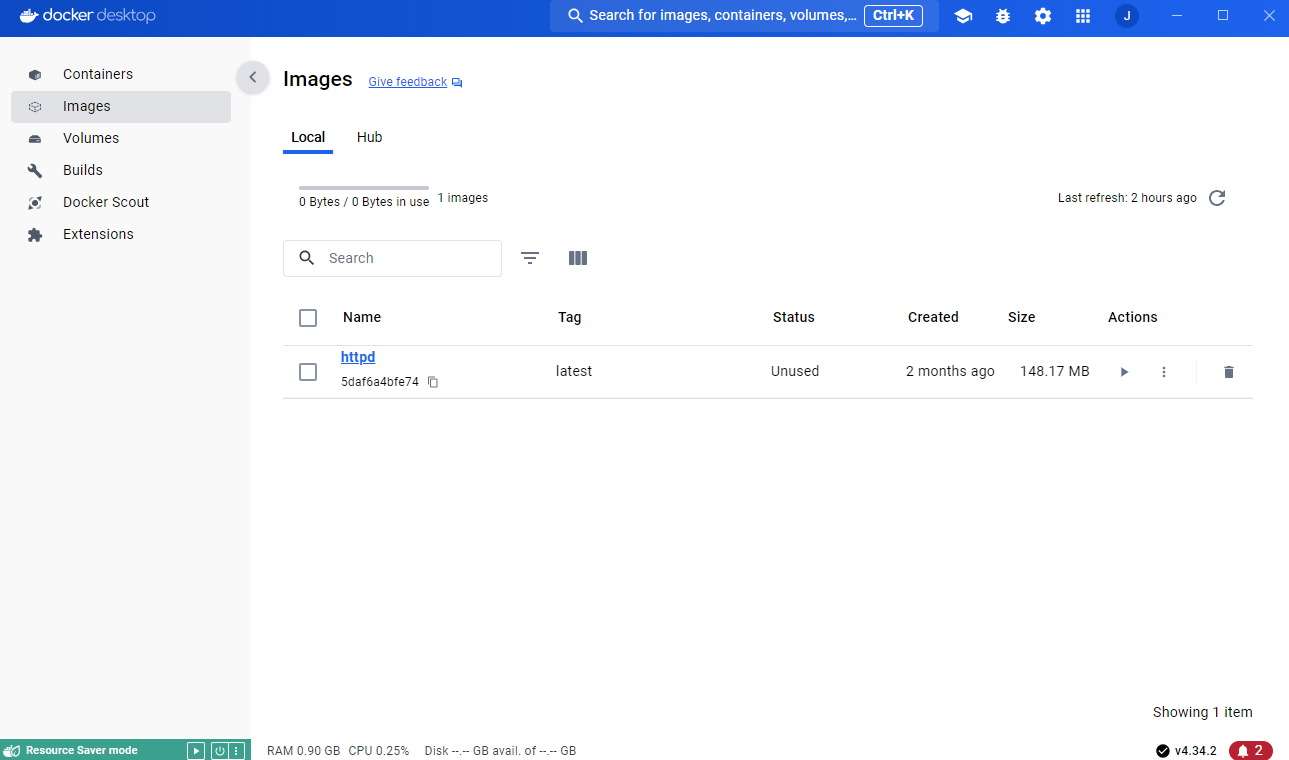
Task: Click the 'Unused' status cell
Action: pos(795,371)
